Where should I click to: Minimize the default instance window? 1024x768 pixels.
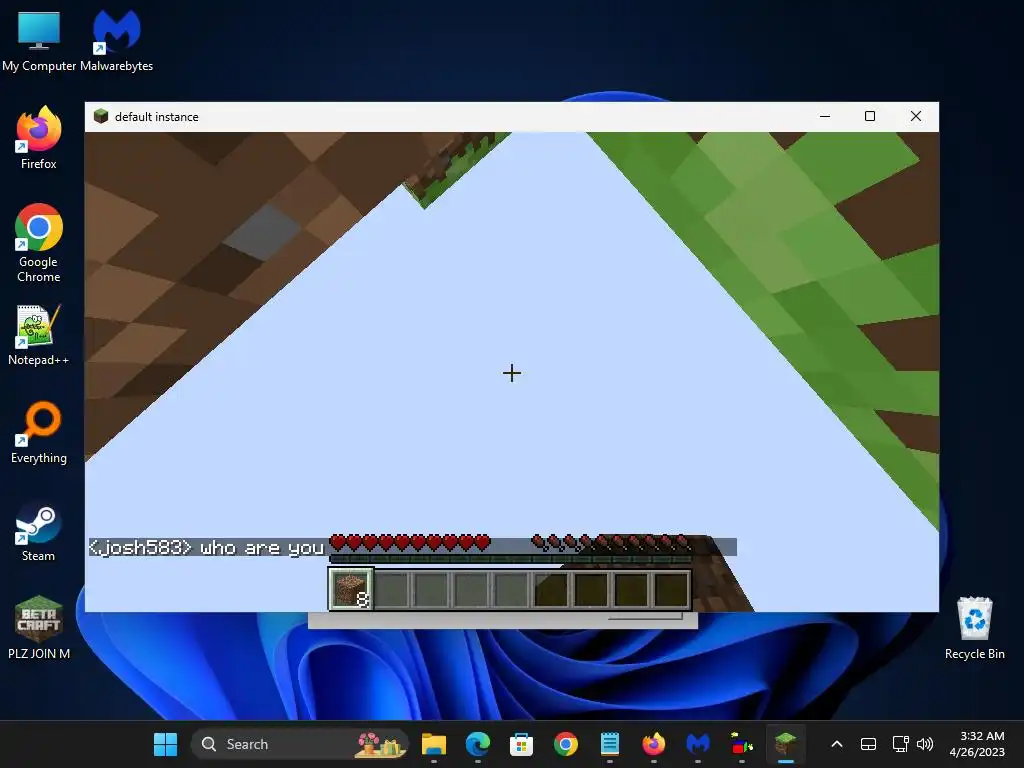click(825, 116)
